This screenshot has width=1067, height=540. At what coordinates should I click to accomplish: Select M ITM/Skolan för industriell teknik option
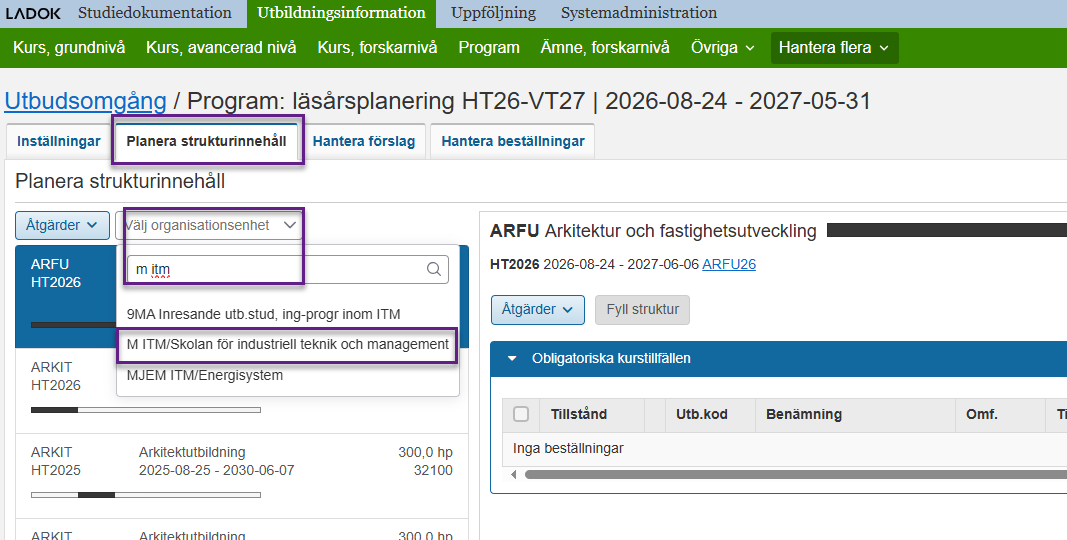coord(288,344)
